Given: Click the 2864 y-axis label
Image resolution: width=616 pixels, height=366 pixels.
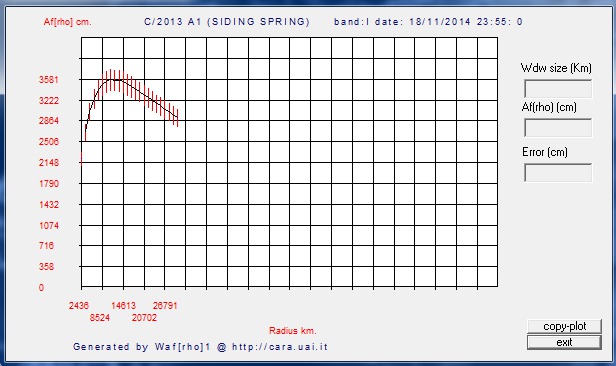Looking at the screenshot, I should (49, 121).
